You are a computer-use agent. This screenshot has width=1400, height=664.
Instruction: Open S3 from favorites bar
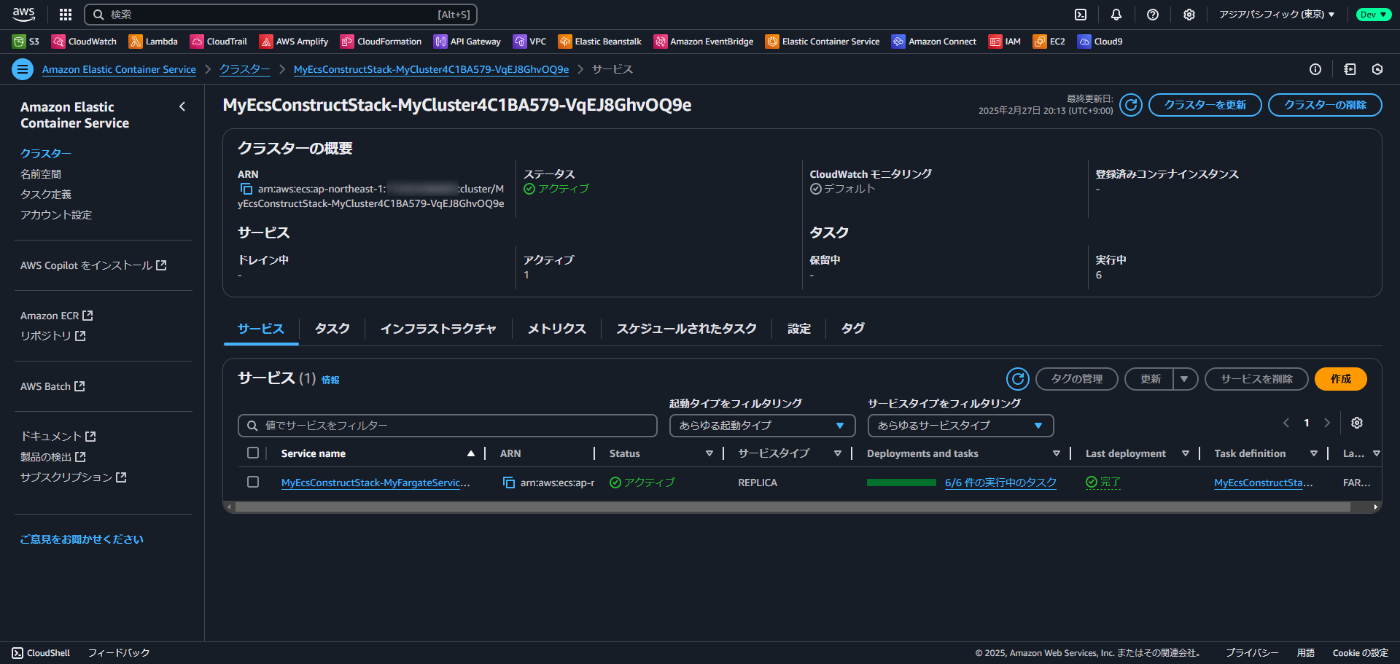point(26,41)
